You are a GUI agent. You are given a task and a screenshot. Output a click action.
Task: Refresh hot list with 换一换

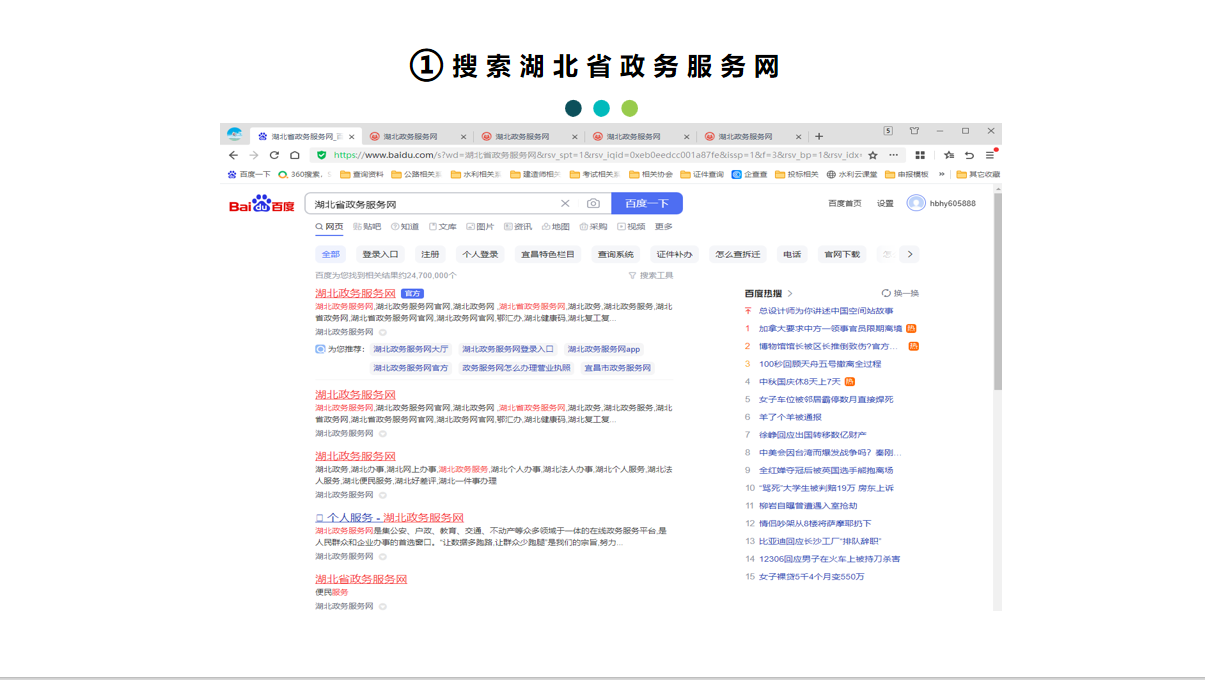point(900,293)
